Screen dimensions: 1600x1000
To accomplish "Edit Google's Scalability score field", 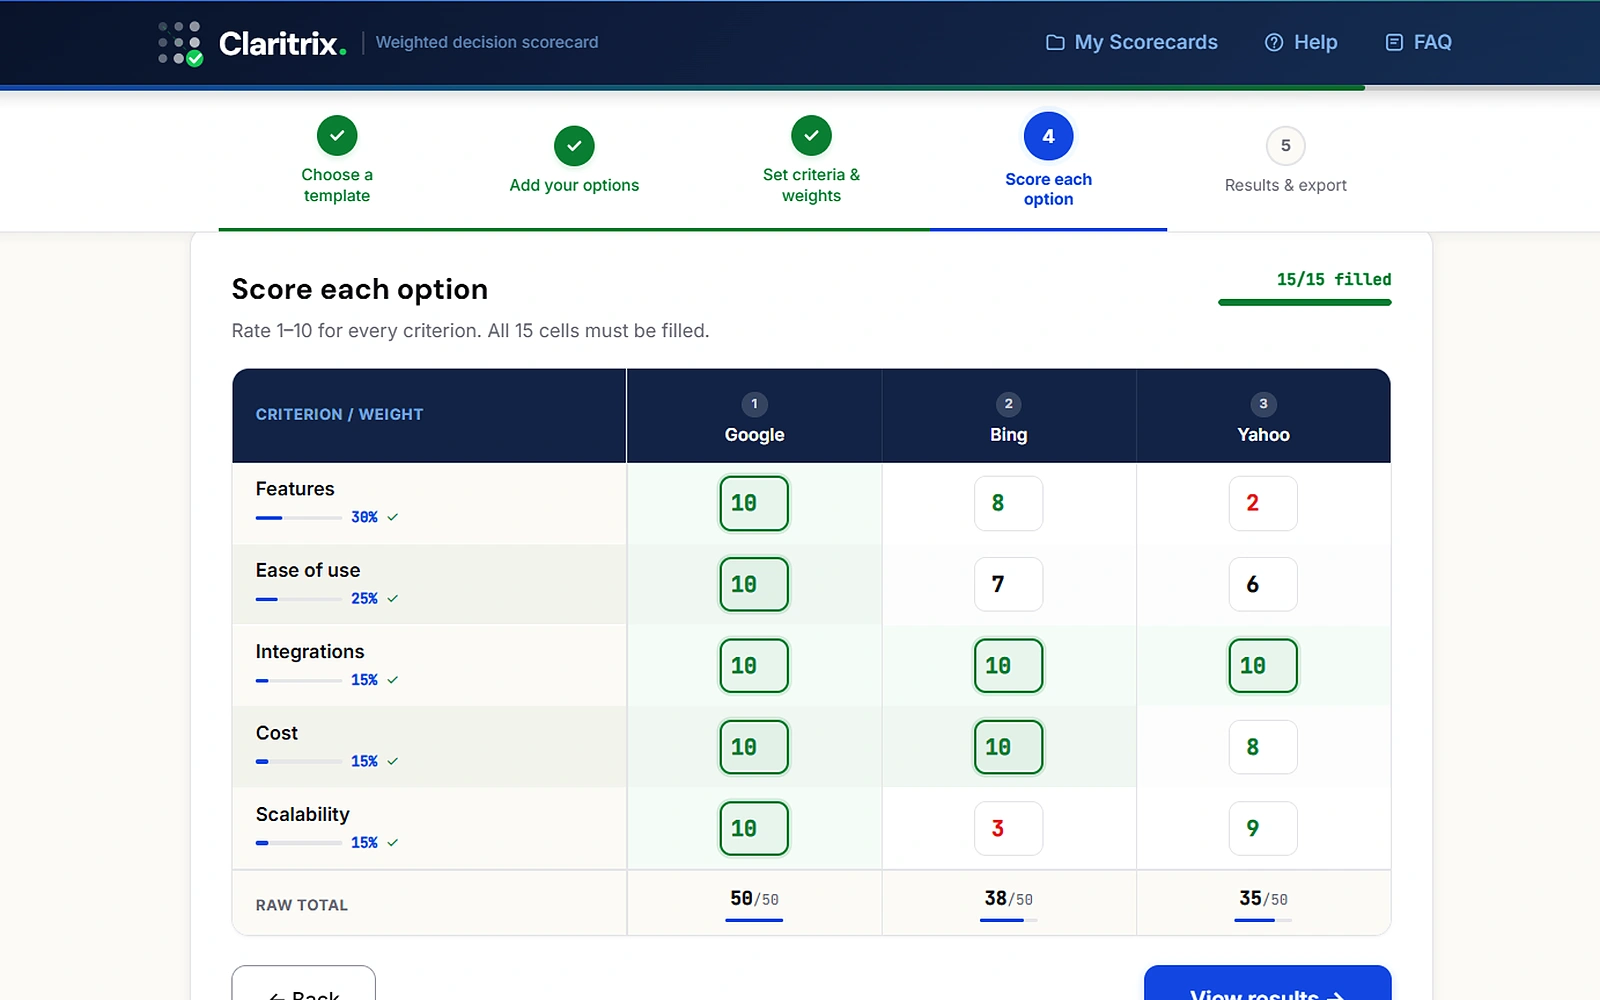I will point(754,828).
